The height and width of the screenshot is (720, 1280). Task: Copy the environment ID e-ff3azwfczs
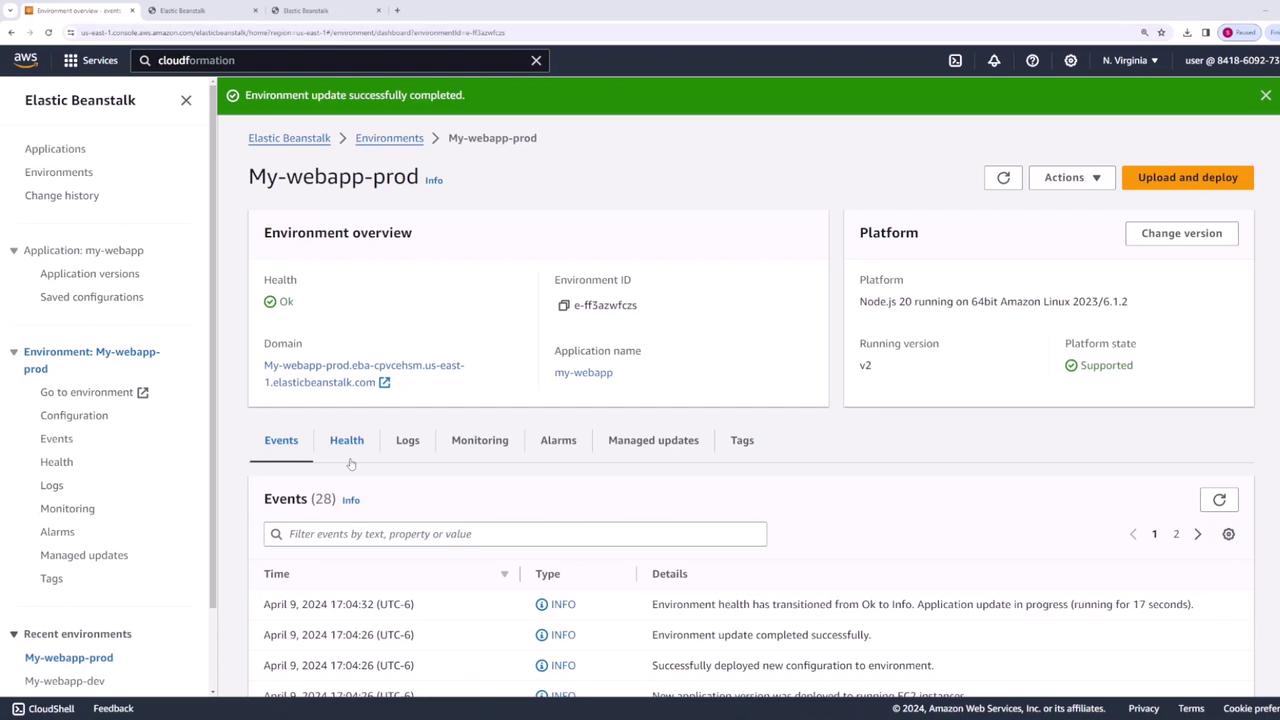pos(564,305)
